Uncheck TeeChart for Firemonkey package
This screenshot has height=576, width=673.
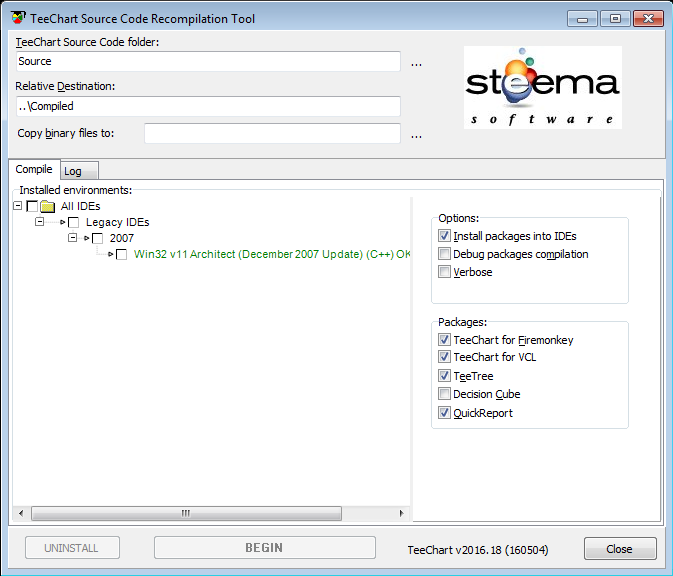[x=444, y=340]
